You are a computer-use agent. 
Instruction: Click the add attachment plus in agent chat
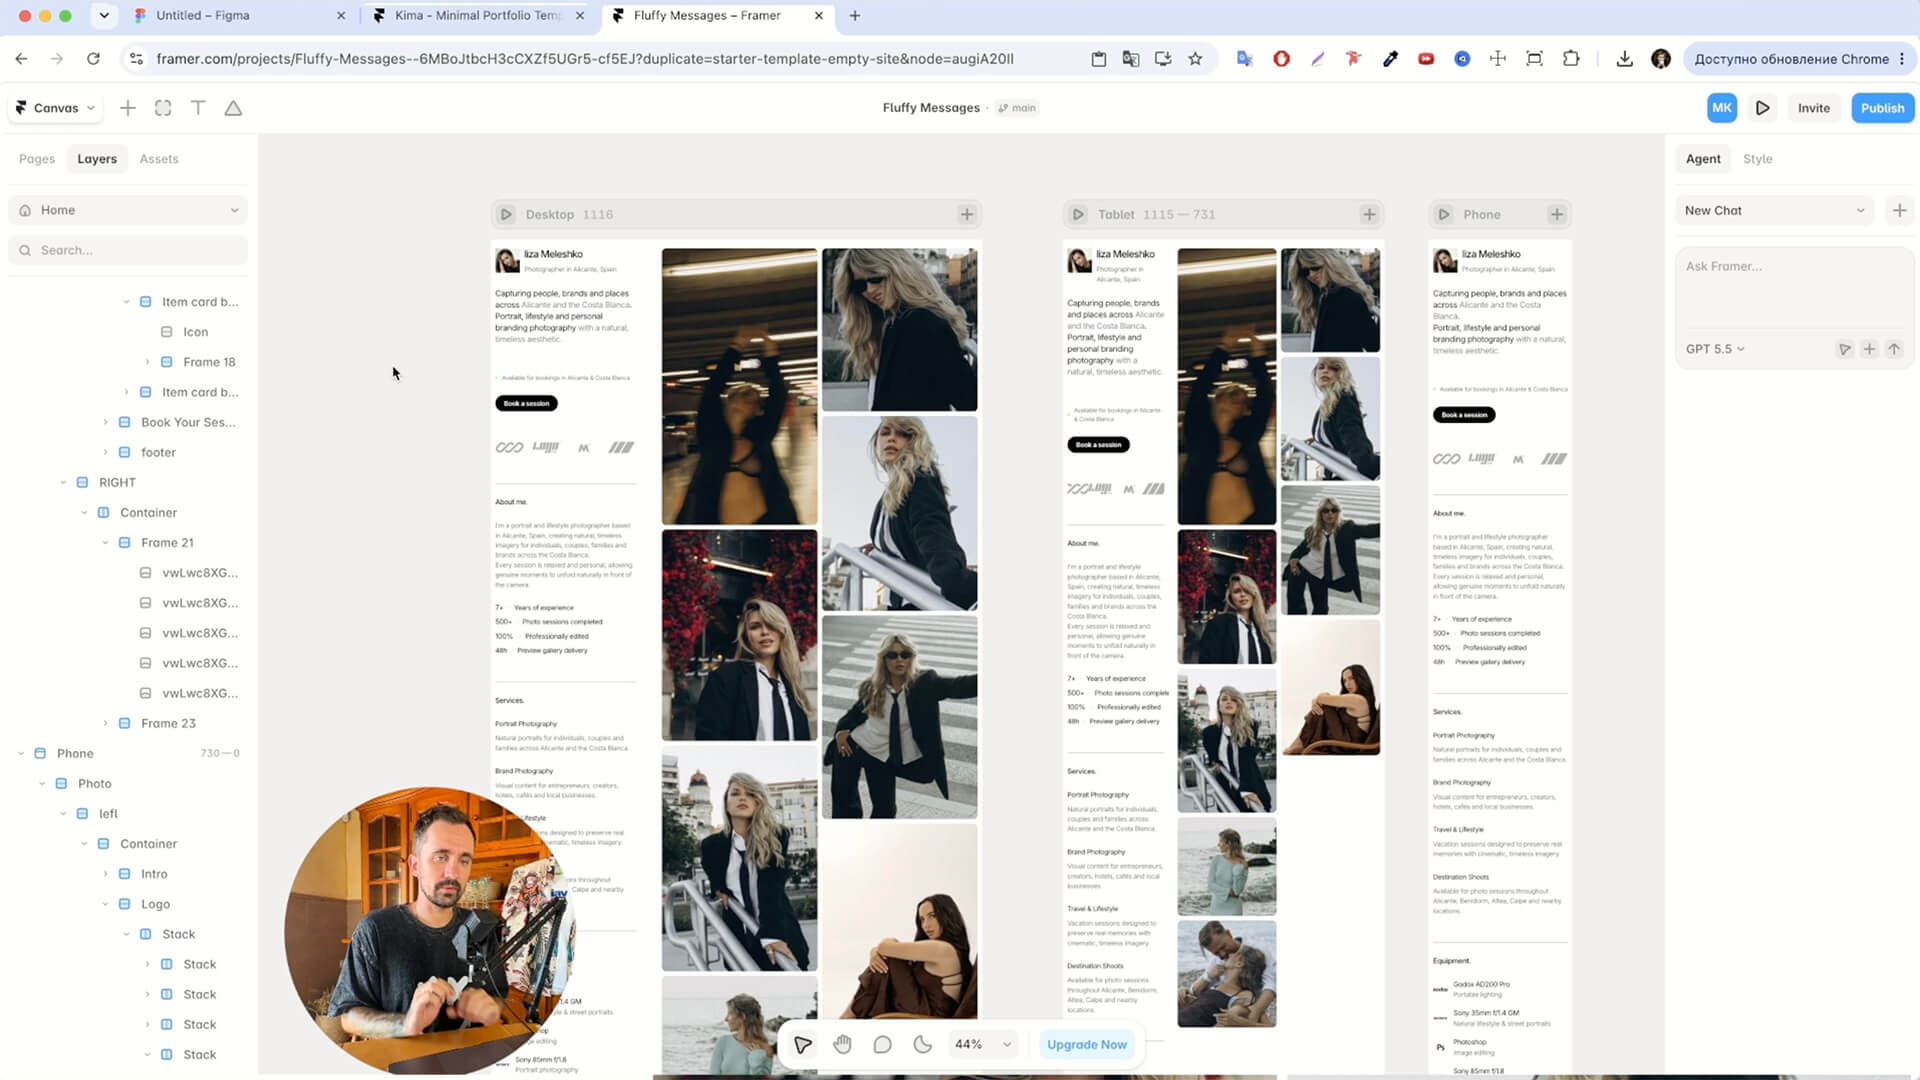click(1869, 349)
